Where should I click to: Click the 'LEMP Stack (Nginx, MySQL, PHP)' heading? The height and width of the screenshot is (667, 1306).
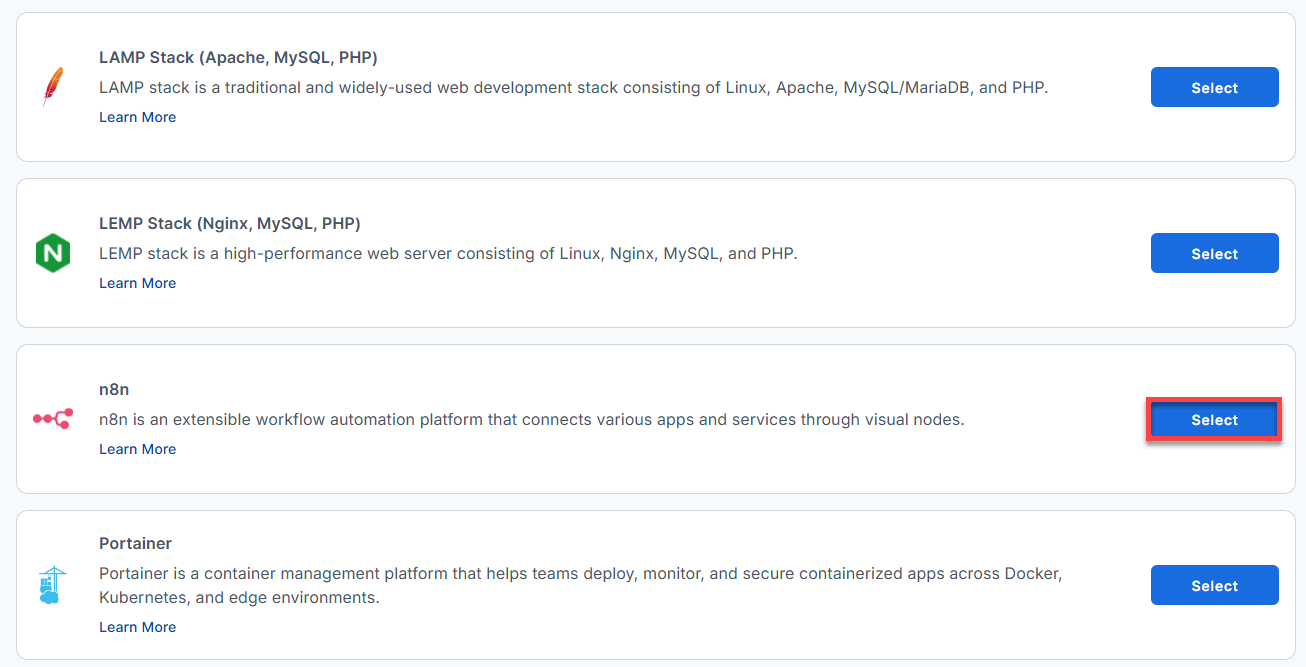(x=230, y=223)
